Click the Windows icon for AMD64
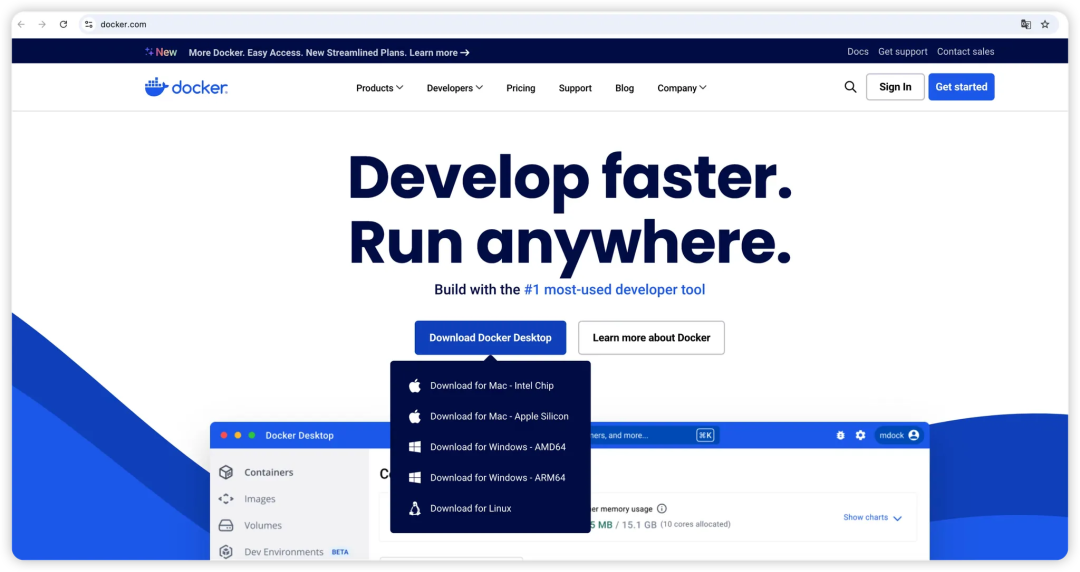Screen dimensions: 1080x572 coord(415,447)
